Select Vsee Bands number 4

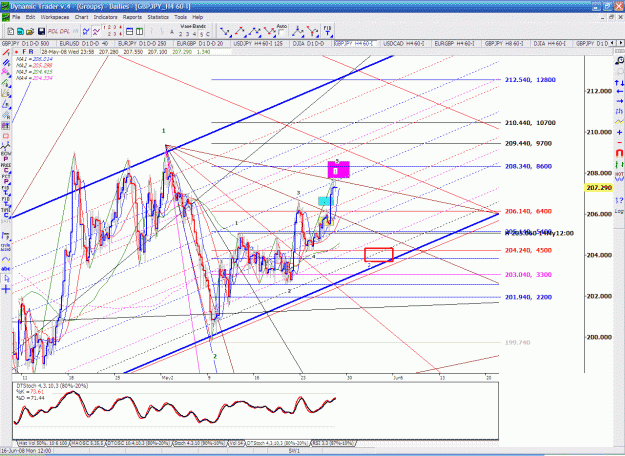[x=195, y=34]
